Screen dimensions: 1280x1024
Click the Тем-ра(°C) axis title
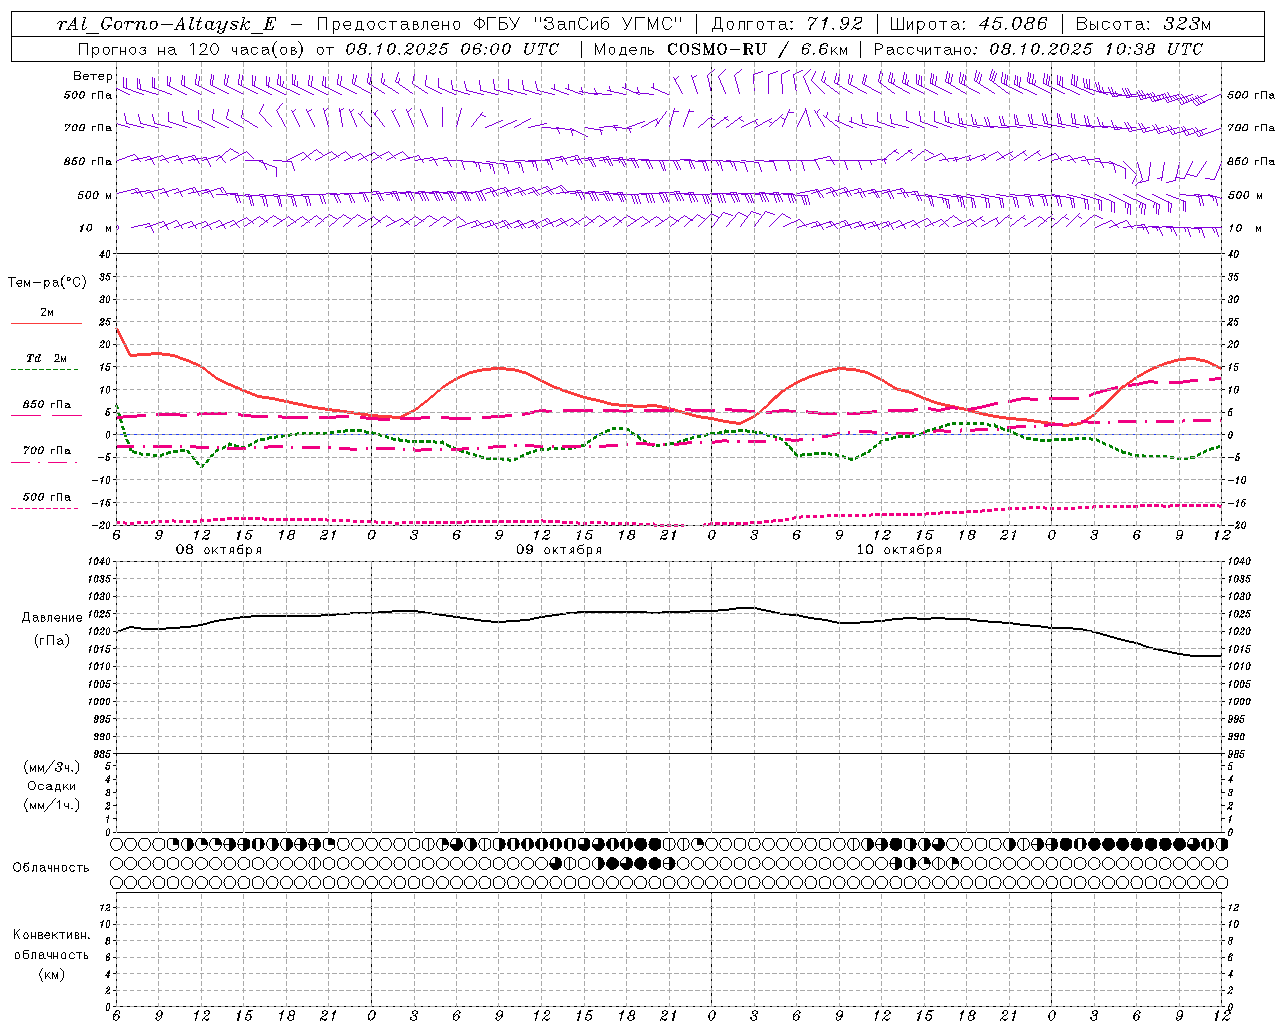(x=47, y=283)
